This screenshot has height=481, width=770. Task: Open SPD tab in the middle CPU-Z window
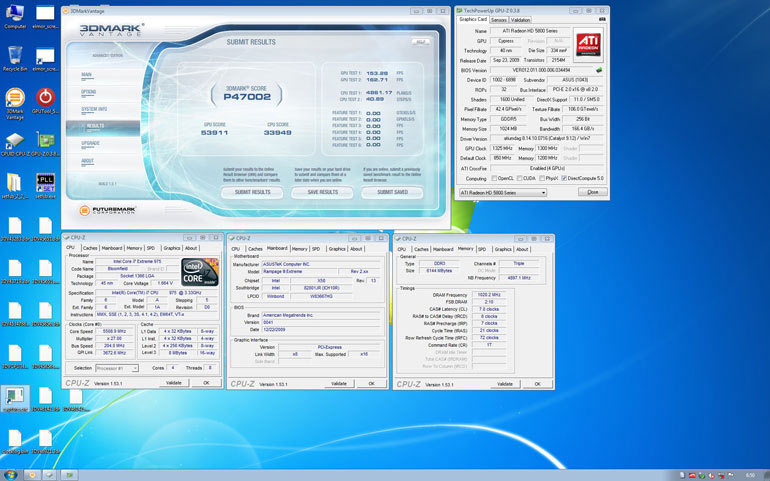pyautogui.click(x=316, y=249)
